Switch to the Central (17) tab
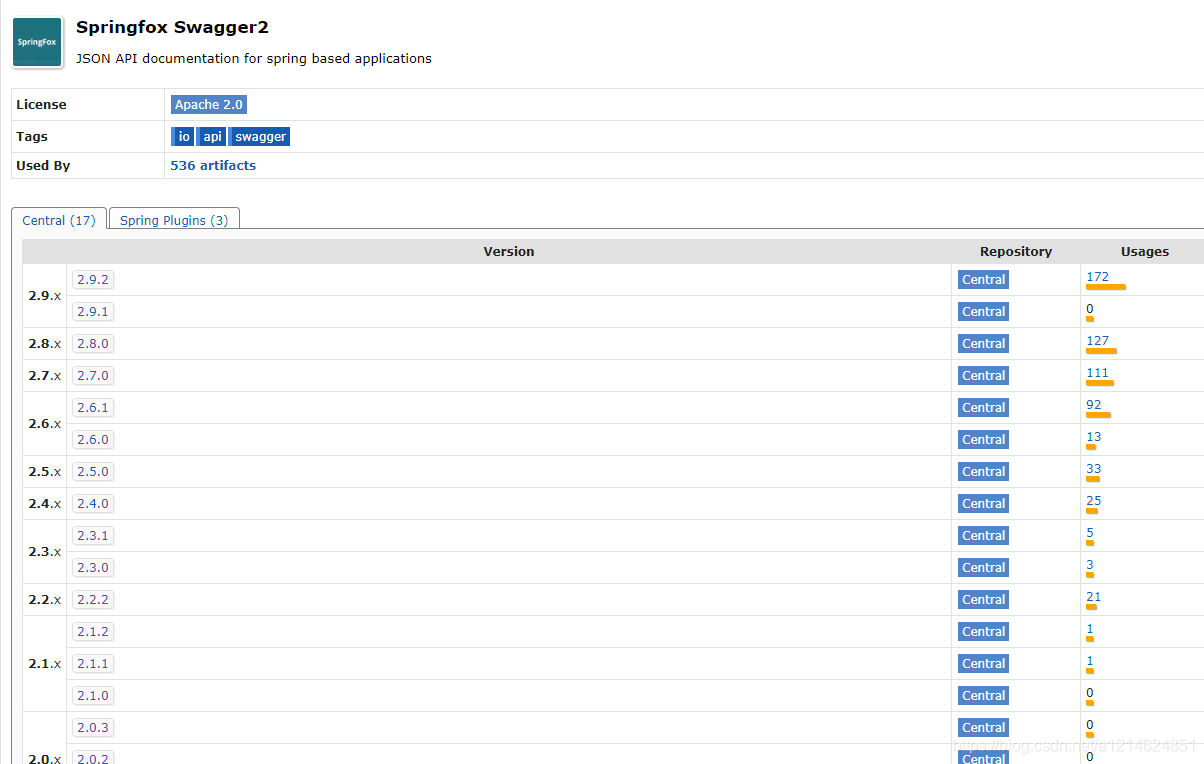Viewport: 1204px width, 764px height. (59, 220)
